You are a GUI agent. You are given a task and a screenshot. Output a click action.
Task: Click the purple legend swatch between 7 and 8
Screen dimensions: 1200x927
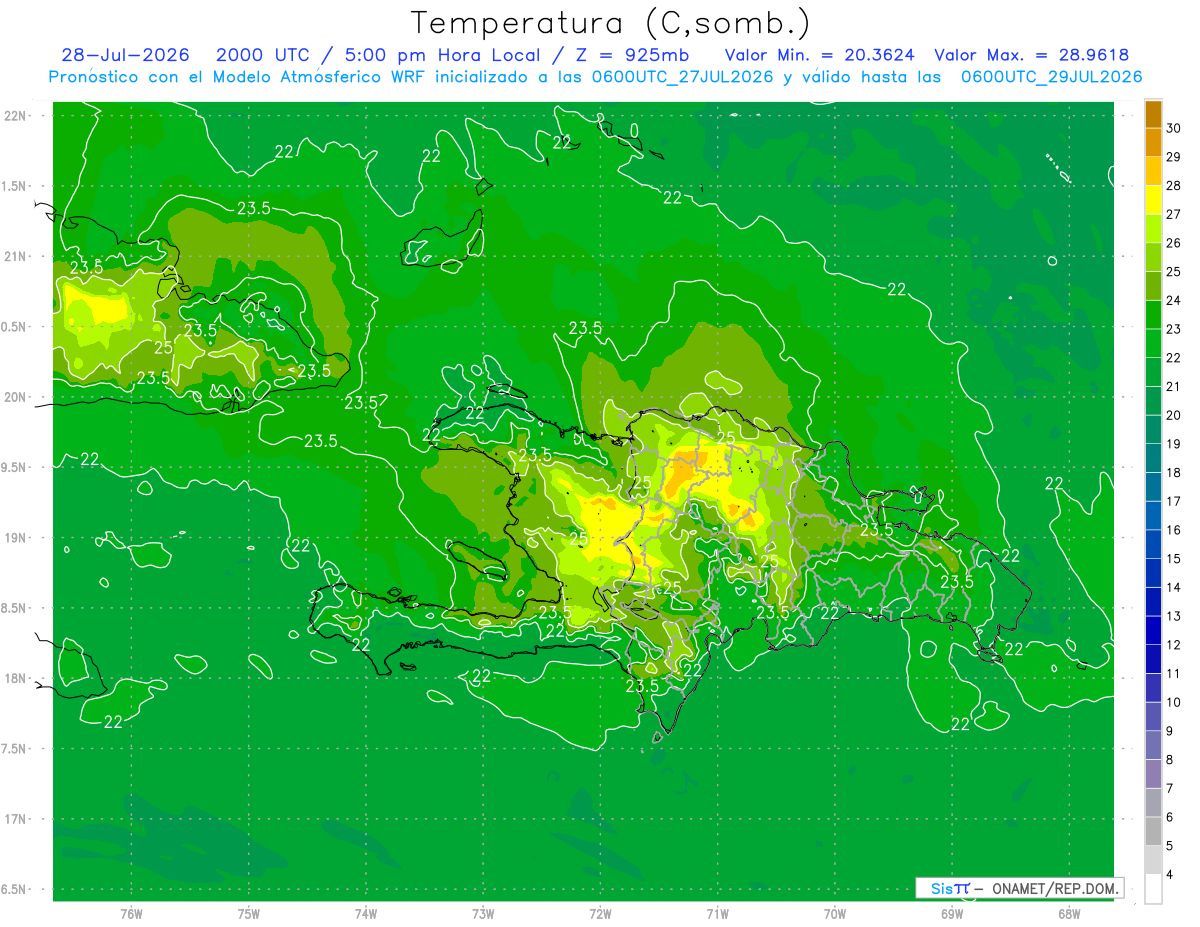[x=1153, y=774]
